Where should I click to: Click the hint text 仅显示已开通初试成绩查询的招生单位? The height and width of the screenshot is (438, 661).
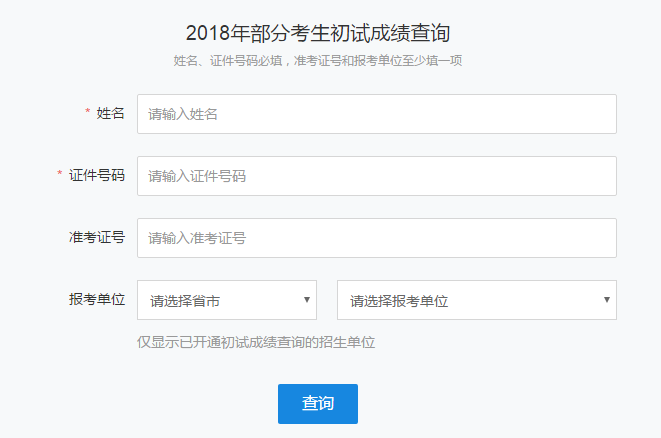point(256,342)
